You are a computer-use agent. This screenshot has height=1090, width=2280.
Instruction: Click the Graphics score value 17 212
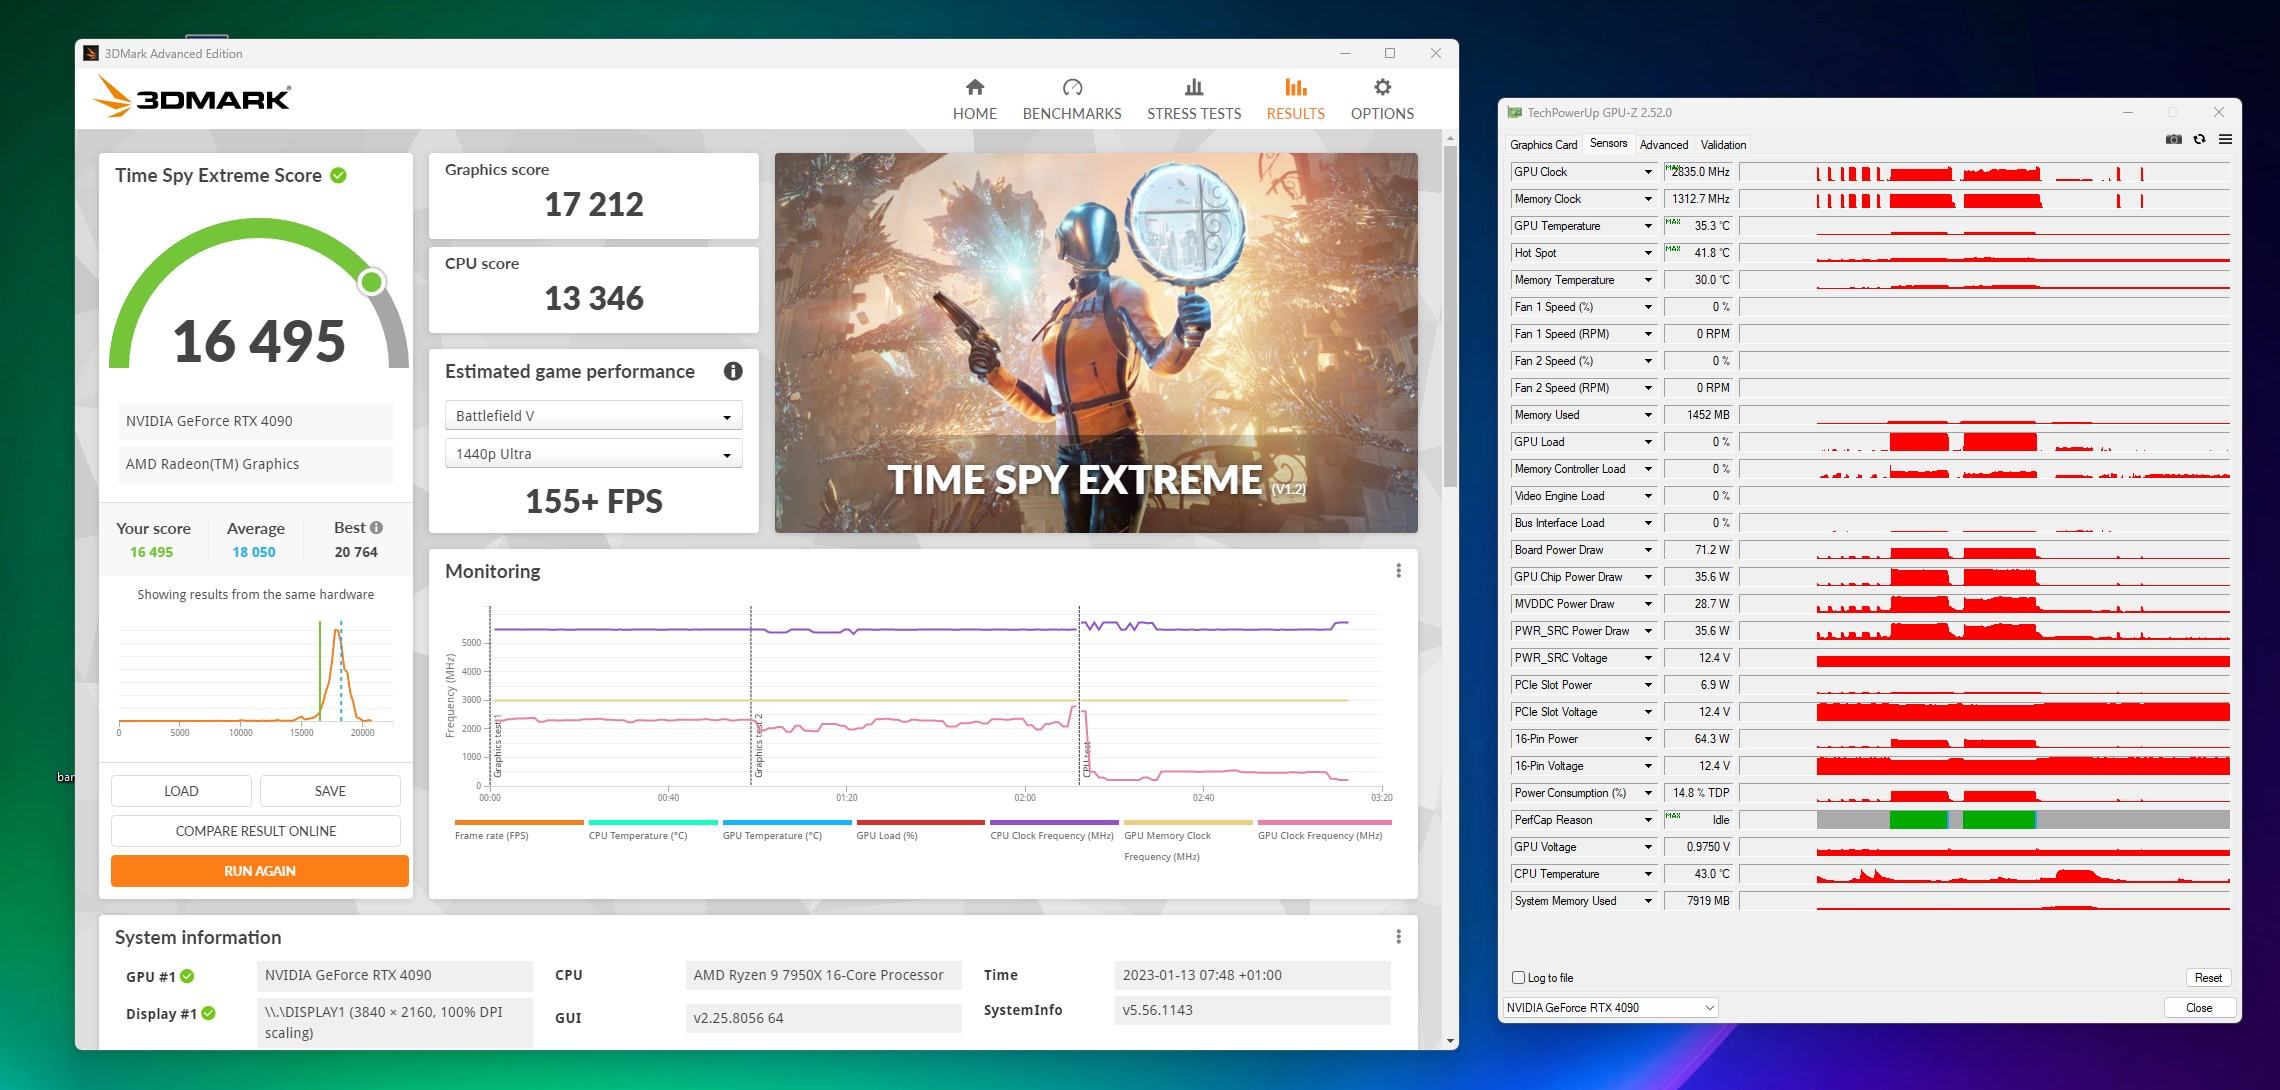click(x=594, y=204)
